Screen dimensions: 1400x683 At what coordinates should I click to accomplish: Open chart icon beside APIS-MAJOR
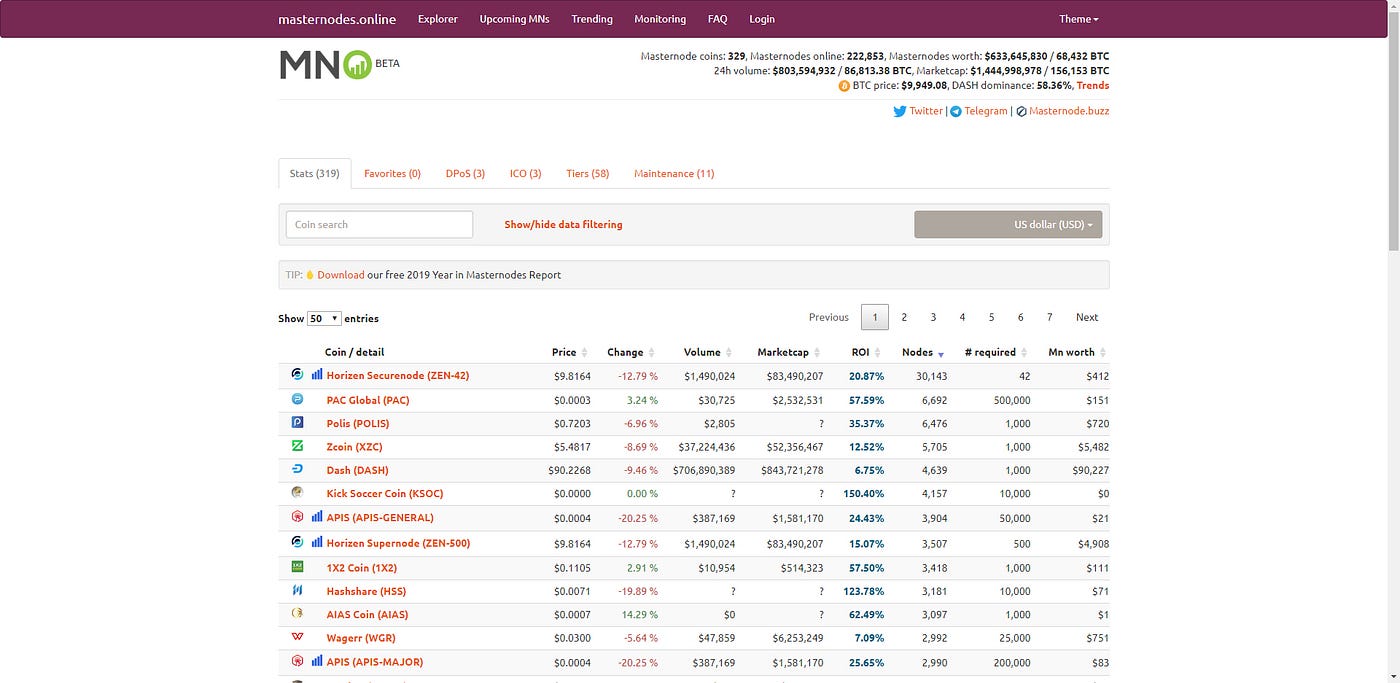(x=317, y=661)
